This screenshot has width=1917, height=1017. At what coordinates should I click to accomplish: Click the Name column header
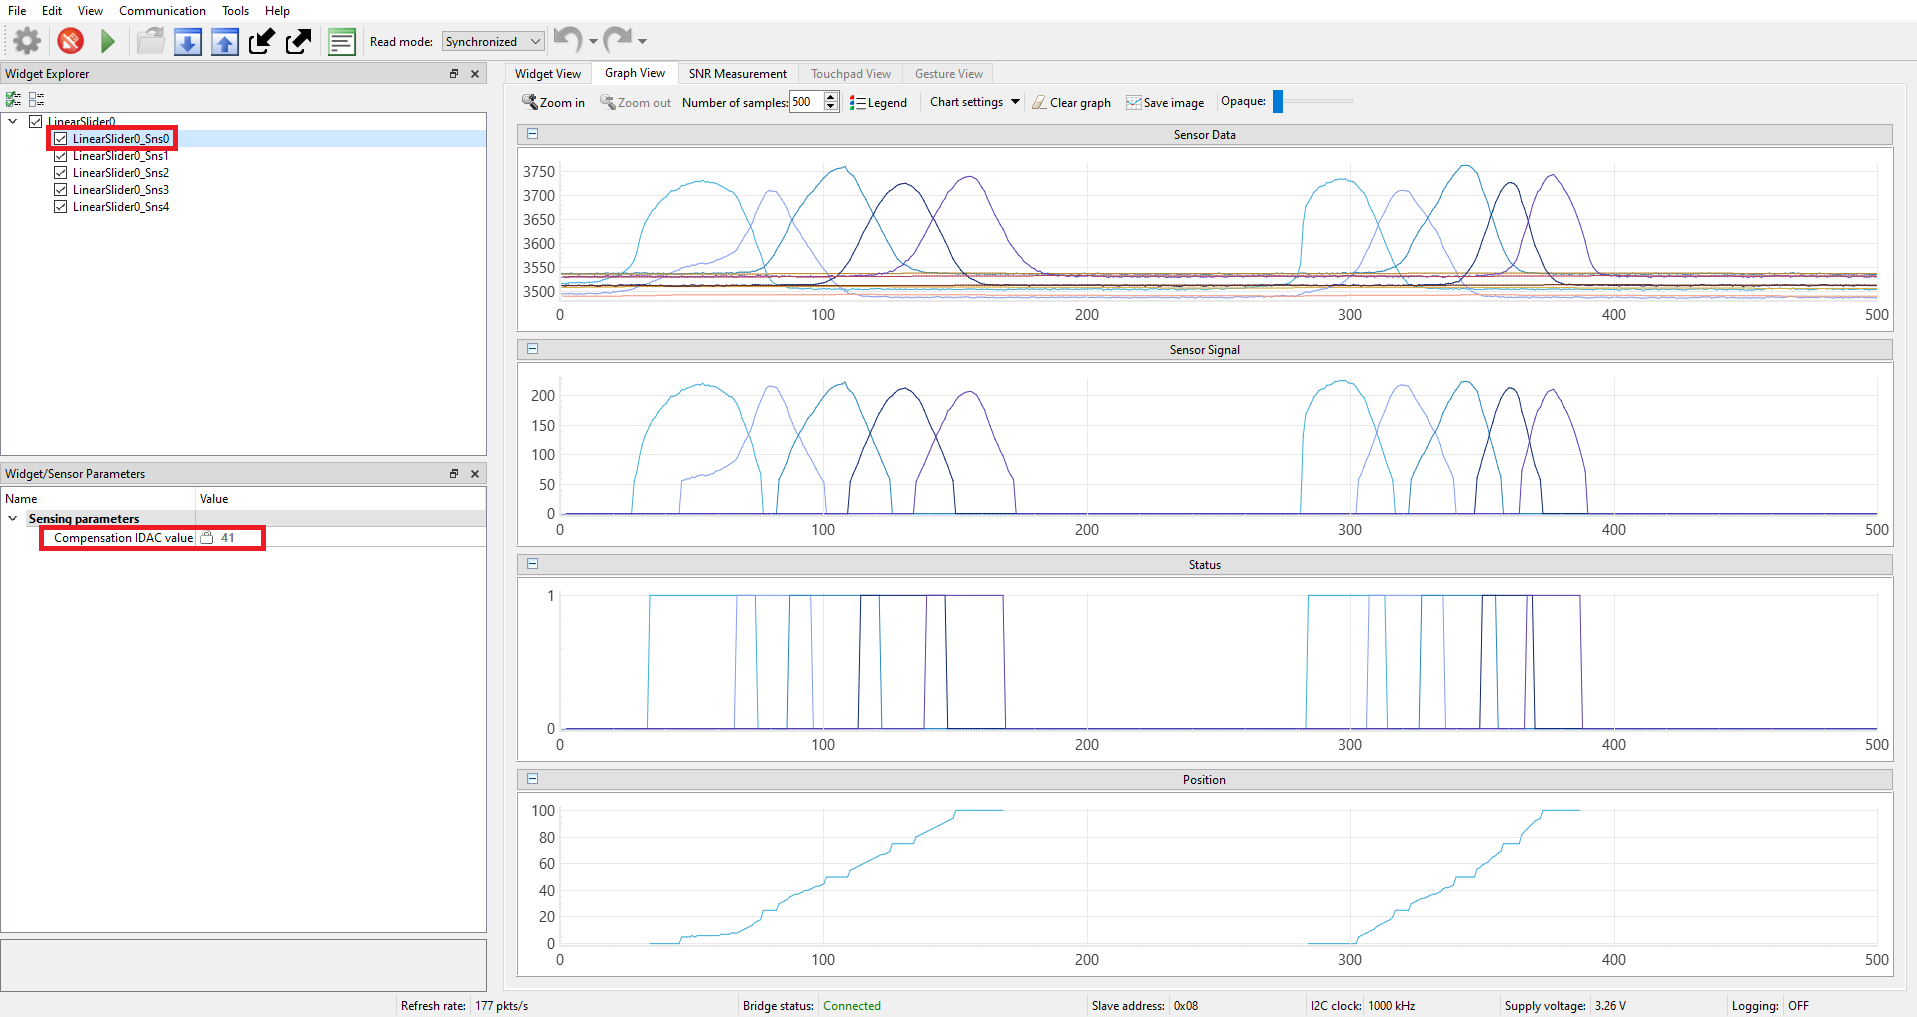point(98,499)
